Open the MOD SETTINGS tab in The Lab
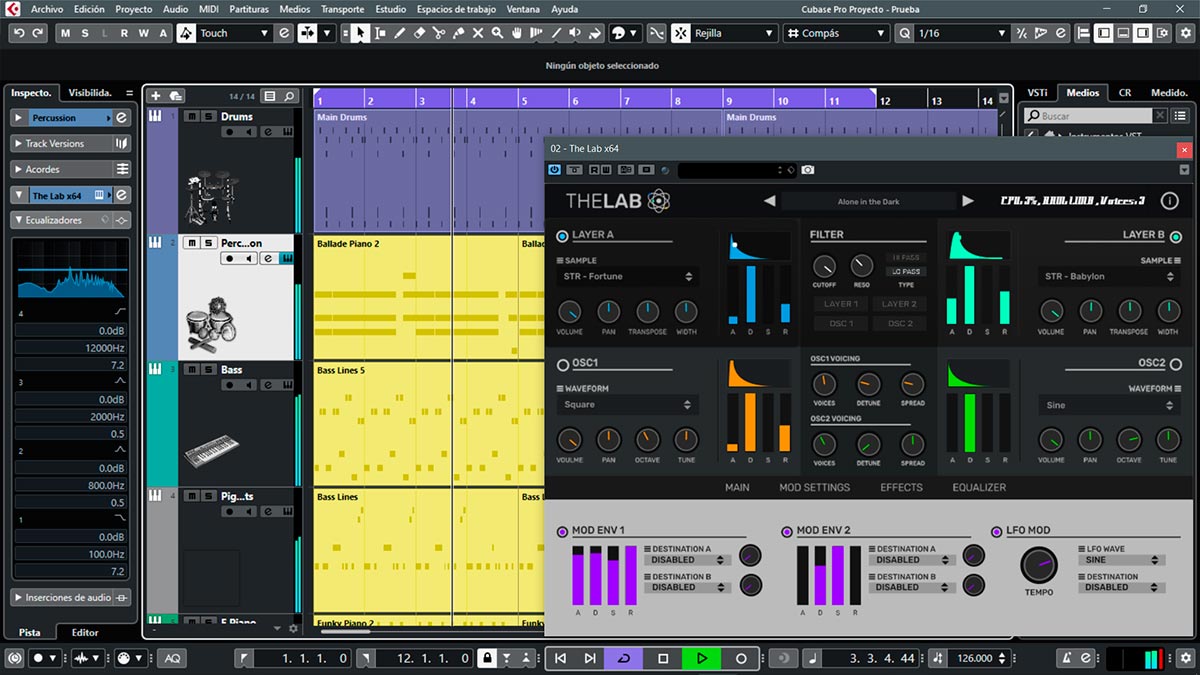Image resolution: width=1200 pixels, height=675 pixels. (x=814, y=487)
